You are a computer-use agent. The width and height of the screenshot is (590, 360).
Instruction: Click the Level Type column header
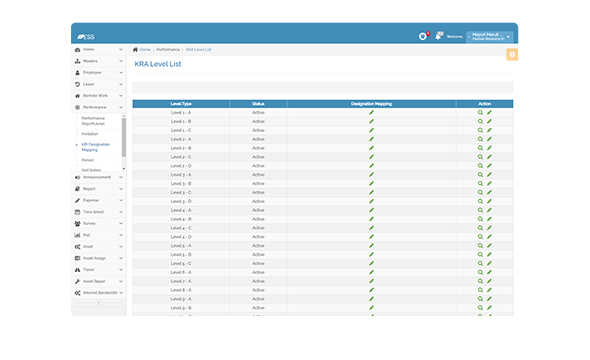pyautogui.click(x=181, y=104)
